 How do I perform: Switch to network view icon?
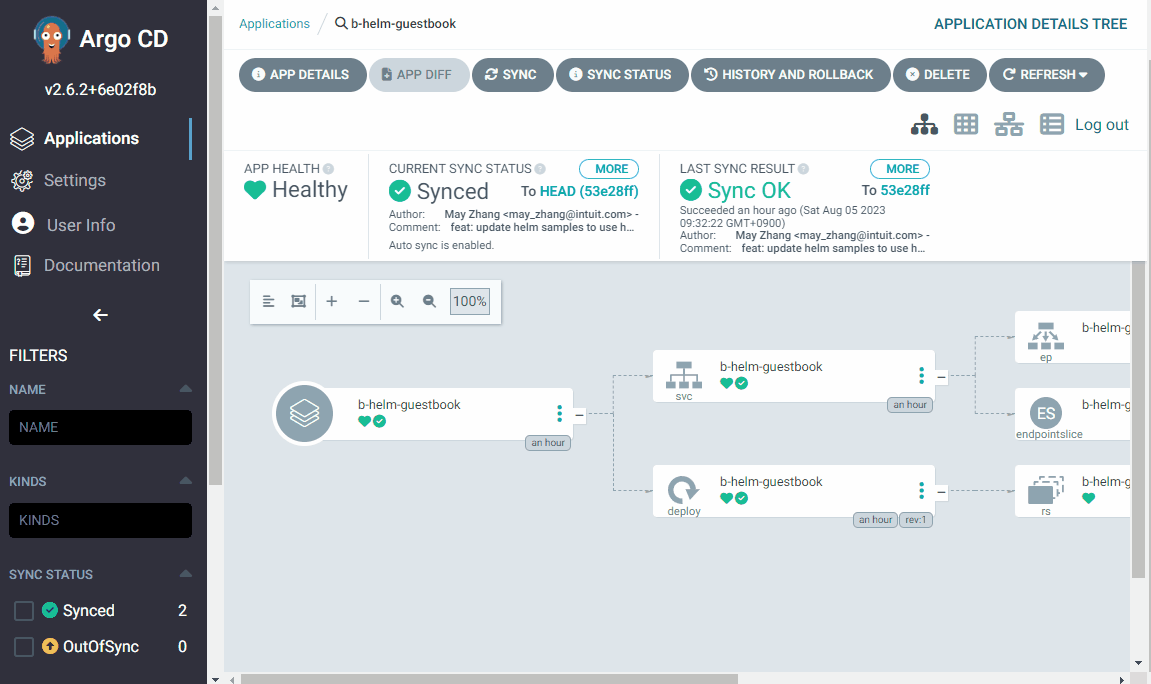click(x=1009, y=125)
